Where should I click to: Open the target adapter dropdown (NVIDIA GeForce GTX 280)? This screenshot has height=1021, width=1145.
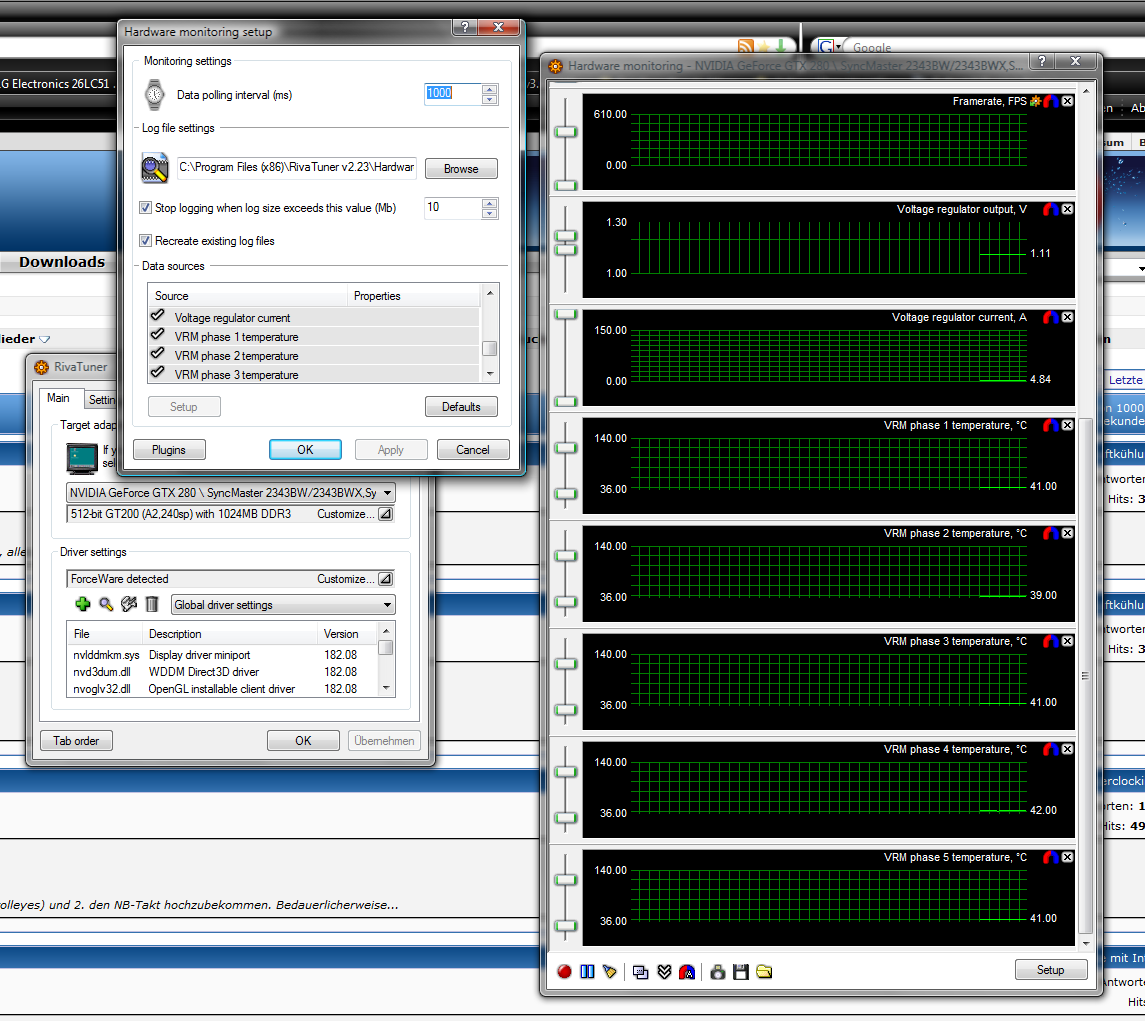tap(387, 493)
